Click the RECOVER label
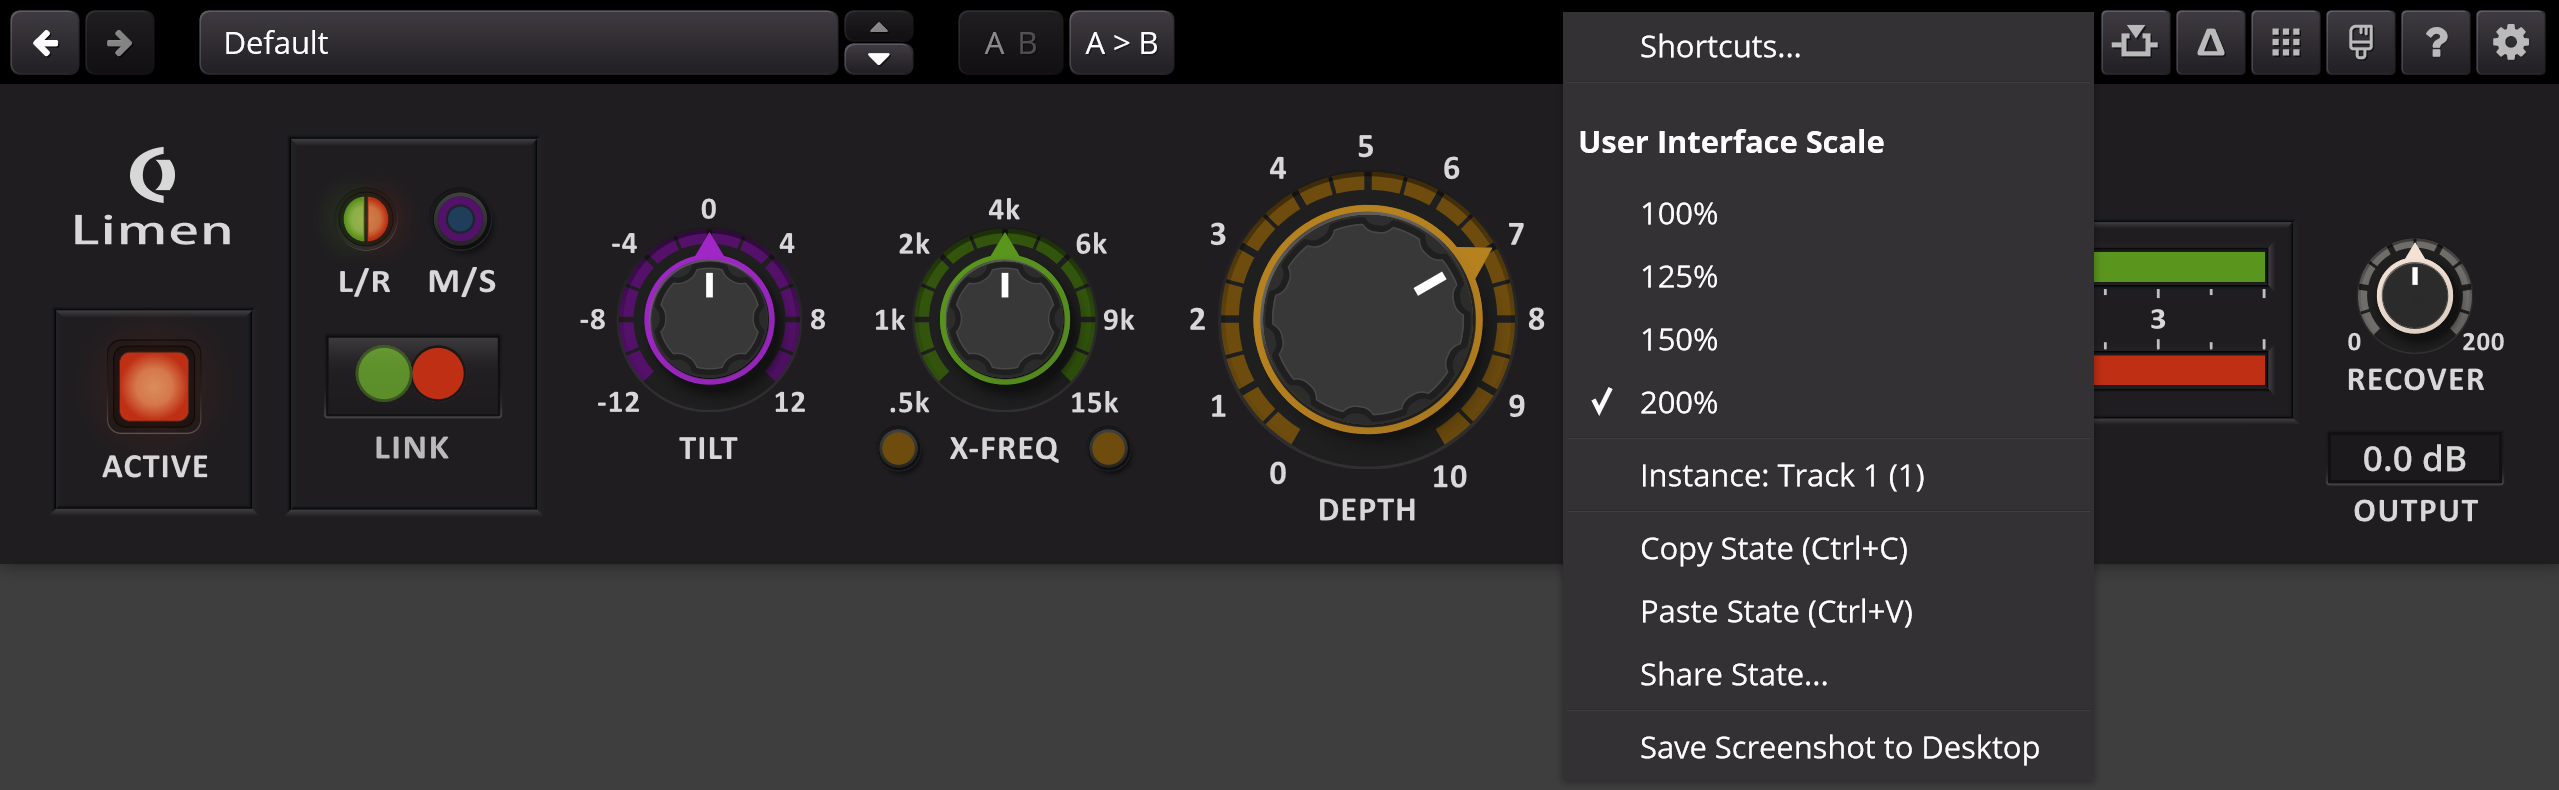2559x790 pixels. 2415,380
